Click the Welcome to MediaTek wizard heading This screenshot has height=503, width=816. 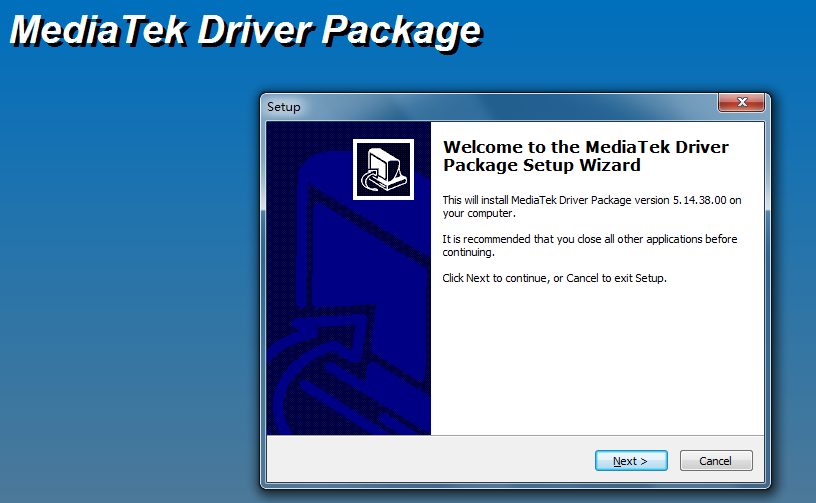[585, 156]
